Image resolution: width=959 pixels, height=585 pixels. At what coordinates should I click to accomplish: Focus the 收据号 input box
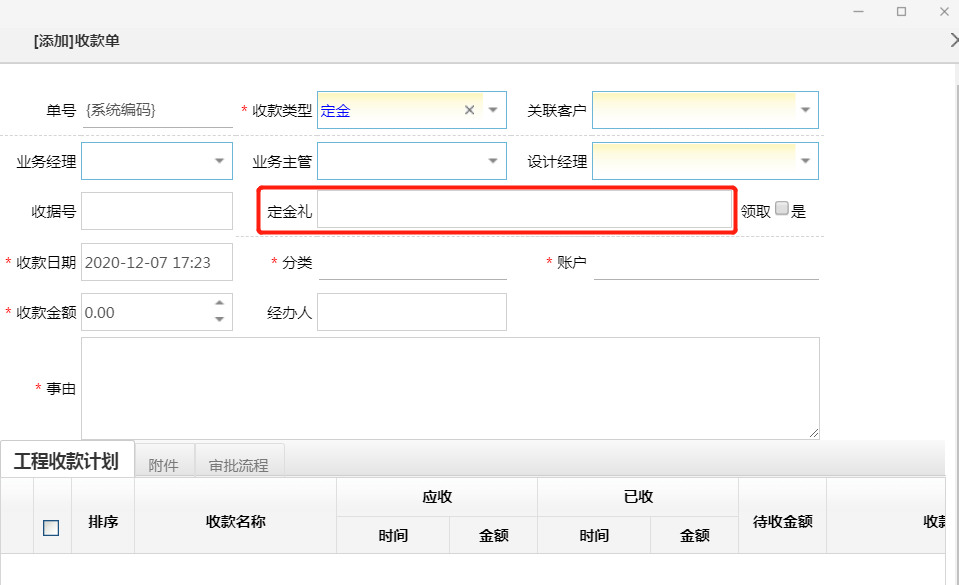[156, 211]
